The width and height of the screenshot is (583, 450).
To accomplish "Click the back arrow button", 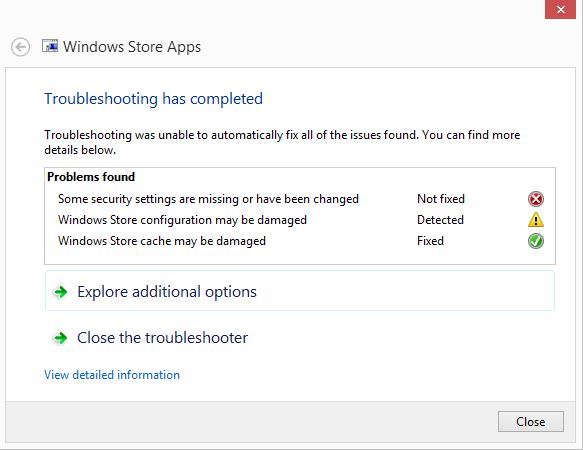I will point(20,47).
